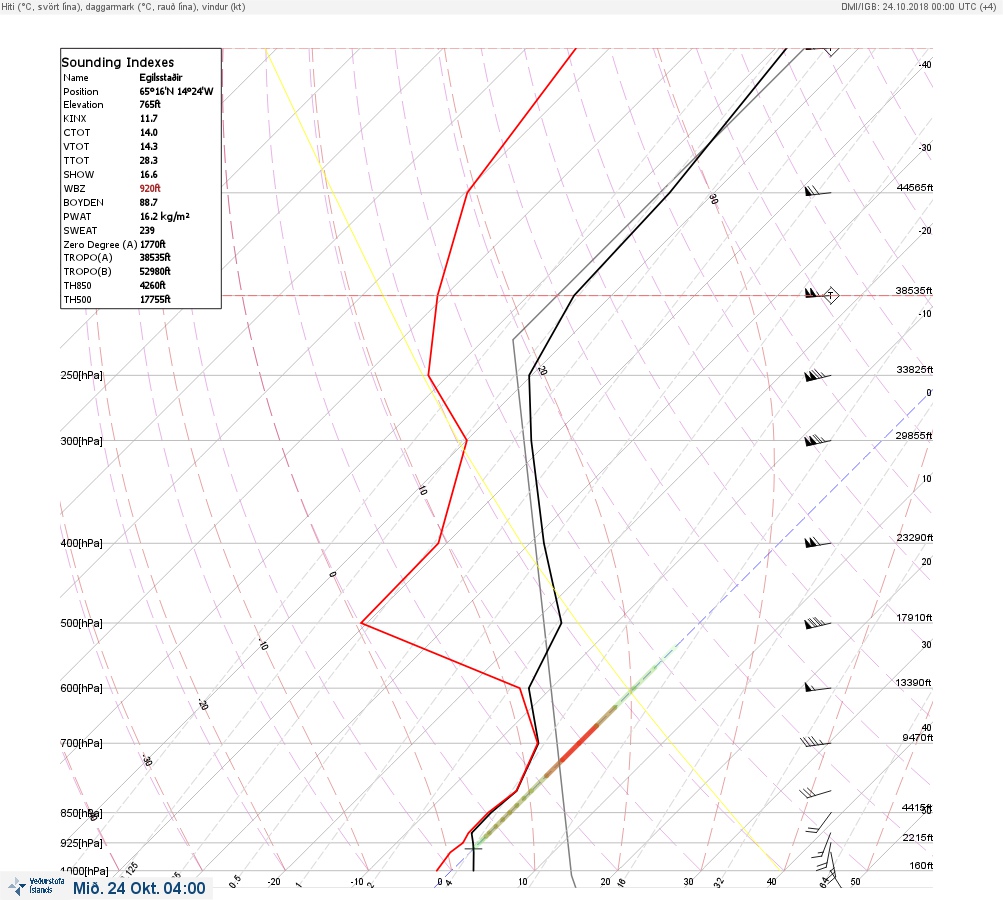Click the 500[hPa] pressure label
This screenshot has width=1003, height=900.
(x=81, y=623)
